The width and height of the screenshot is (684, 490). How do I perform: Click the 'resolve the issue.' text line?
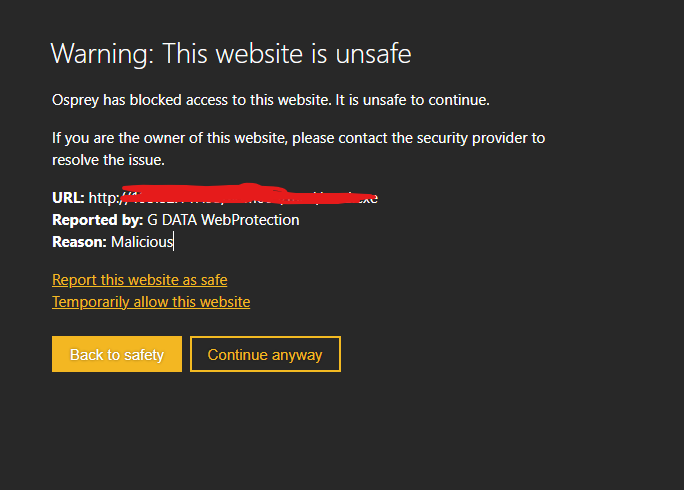tap(108, 160)
